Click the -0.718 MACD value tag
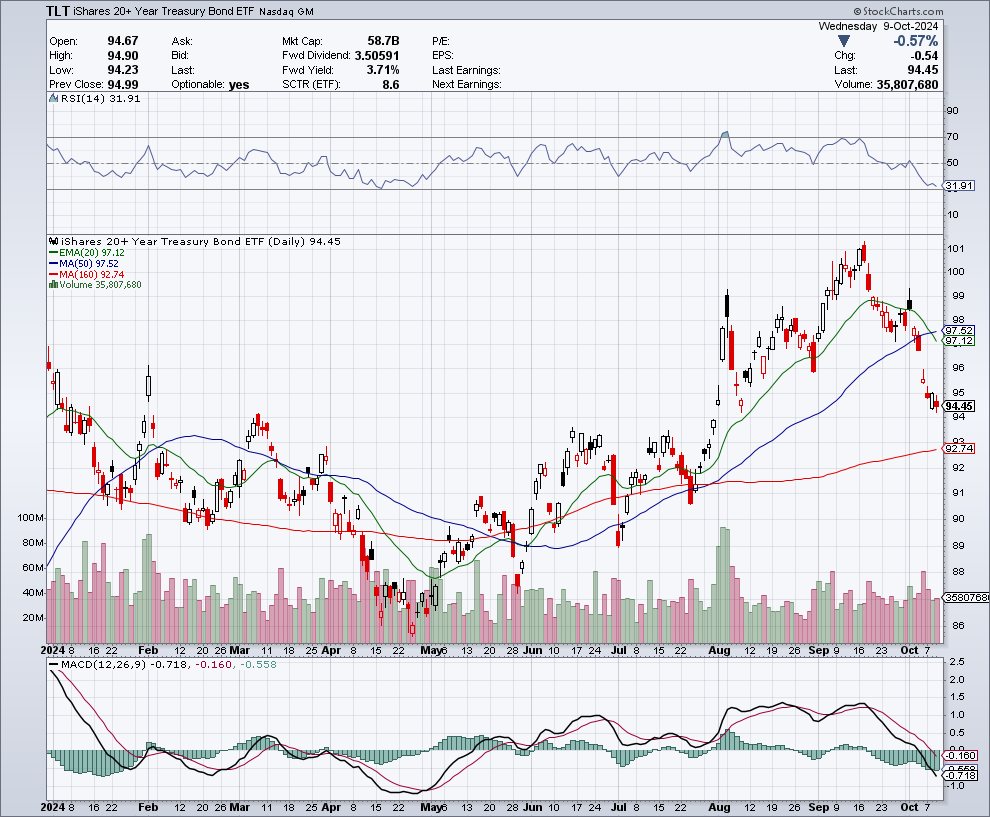This screenshot has height=817, width=990. pos(961,775)
